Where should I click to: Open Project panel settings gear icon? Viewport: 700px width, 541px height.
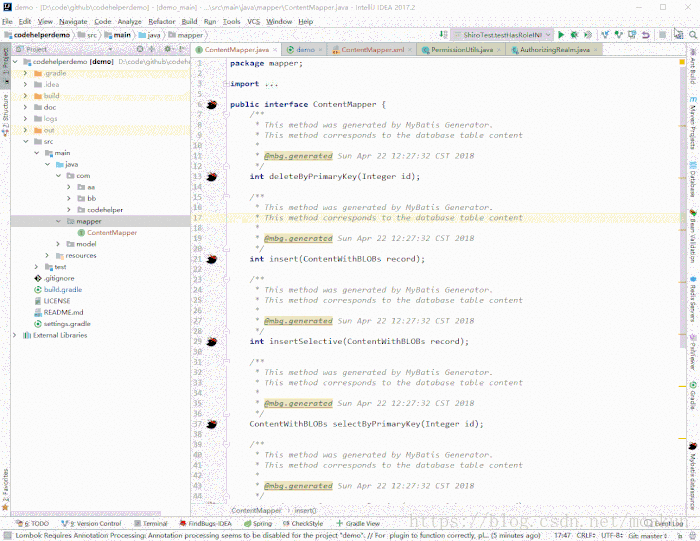(x=167, y=49)
